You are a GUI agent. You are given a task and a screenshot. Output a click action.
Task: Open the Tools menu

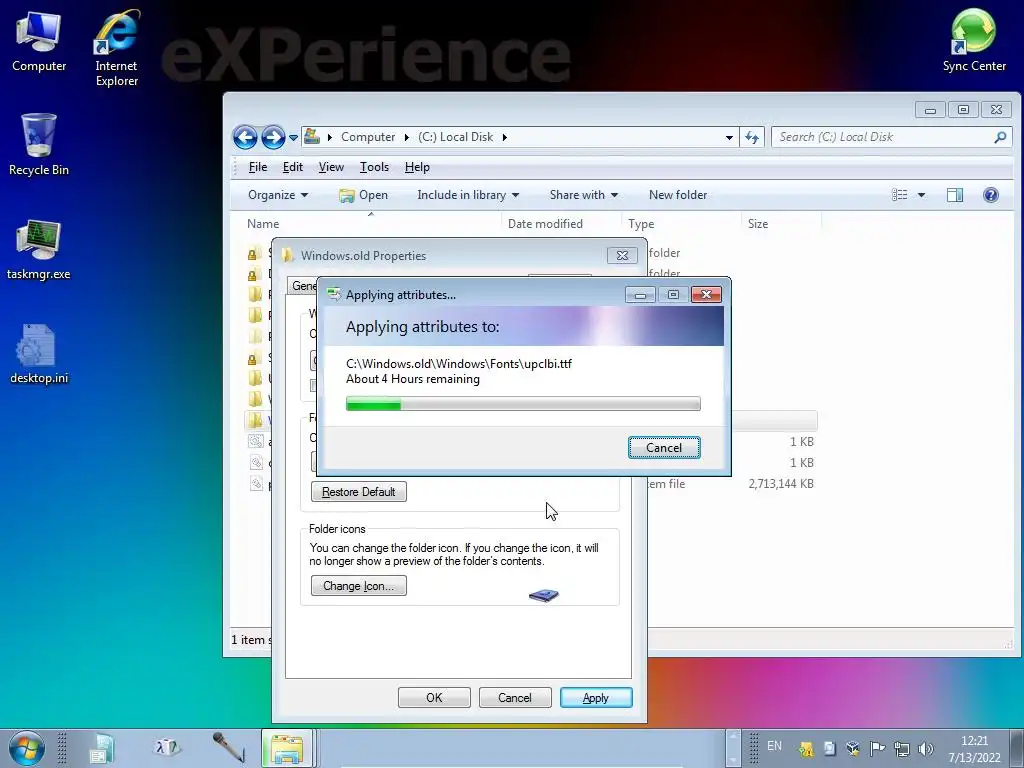tap(374, 167)
